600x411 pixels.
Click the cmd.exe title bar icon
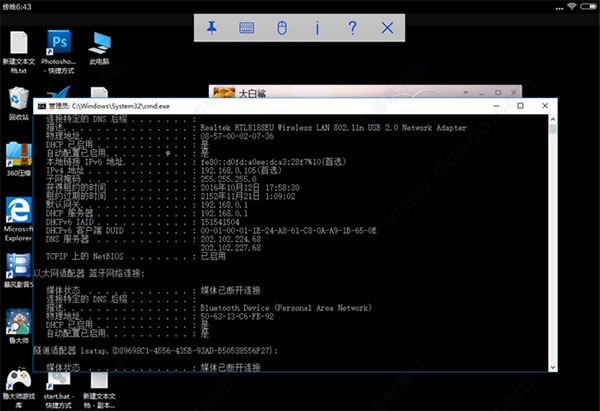[42, 106]
